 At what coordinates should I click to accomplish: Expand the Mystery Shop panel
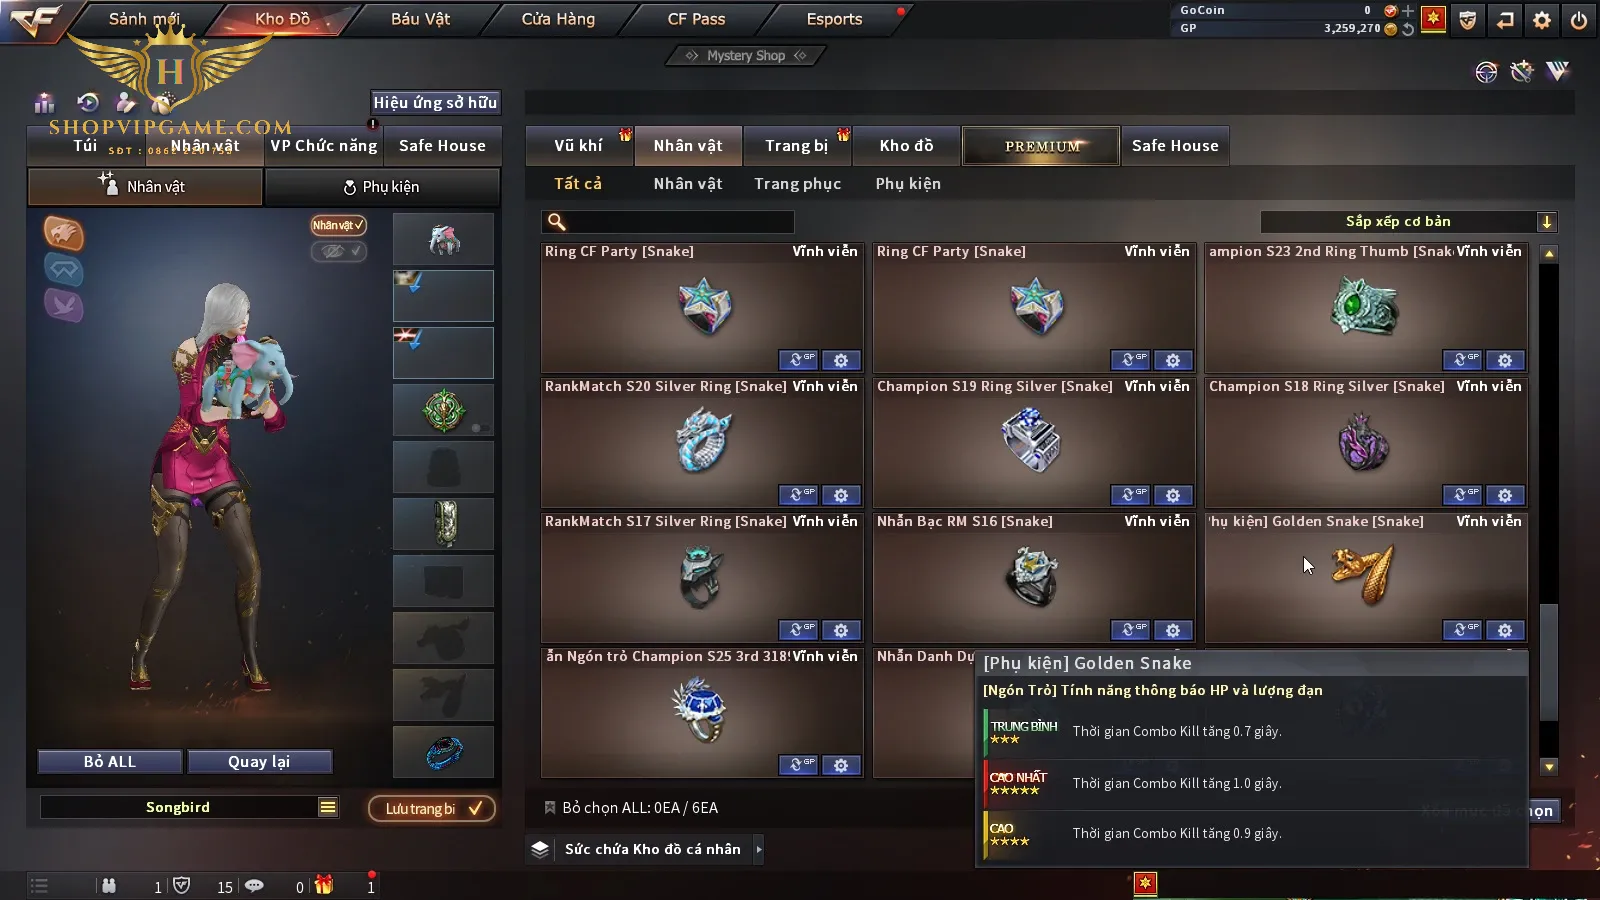coord(745,56)
